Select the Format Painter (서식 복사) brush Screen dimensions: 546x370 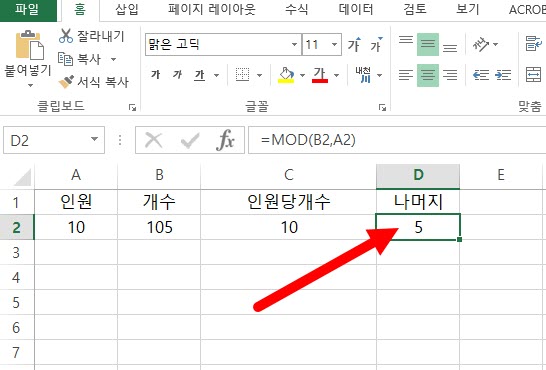pyautogui.click(x=66, y=82)
